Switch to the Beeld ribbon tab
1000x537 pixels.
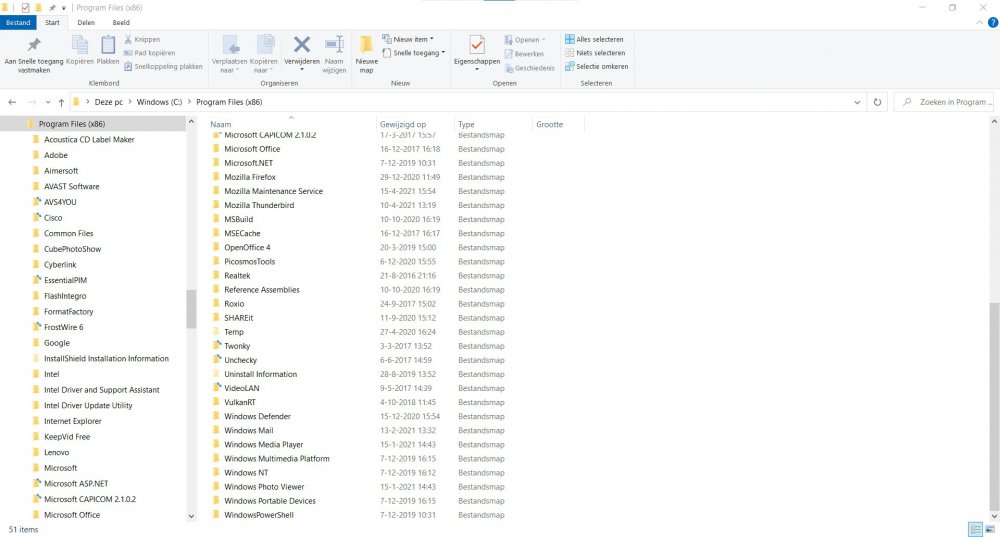pyautogui.click(x=120, y=22)
